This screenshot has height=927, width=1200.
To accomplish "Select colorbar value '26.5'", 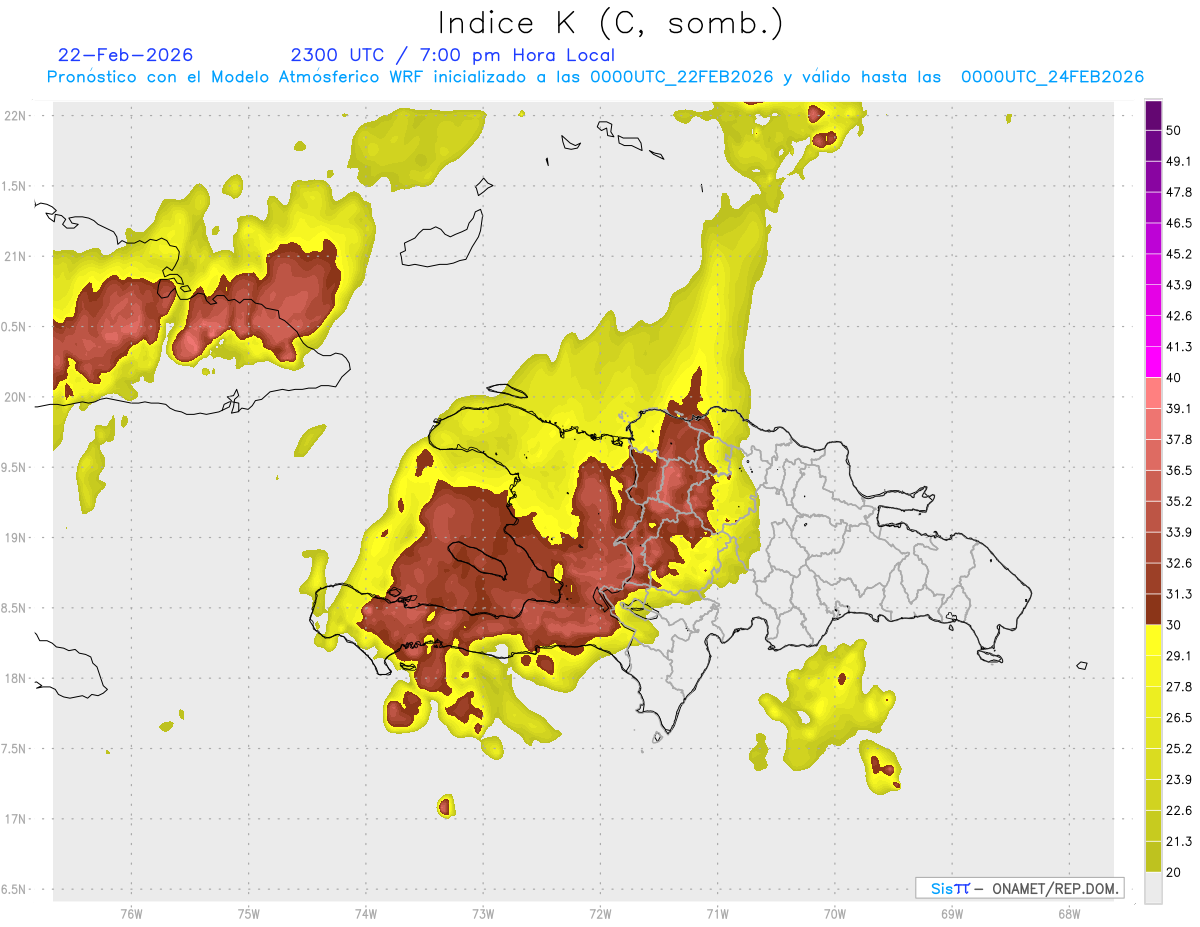I will click(x=1178, y=718).
